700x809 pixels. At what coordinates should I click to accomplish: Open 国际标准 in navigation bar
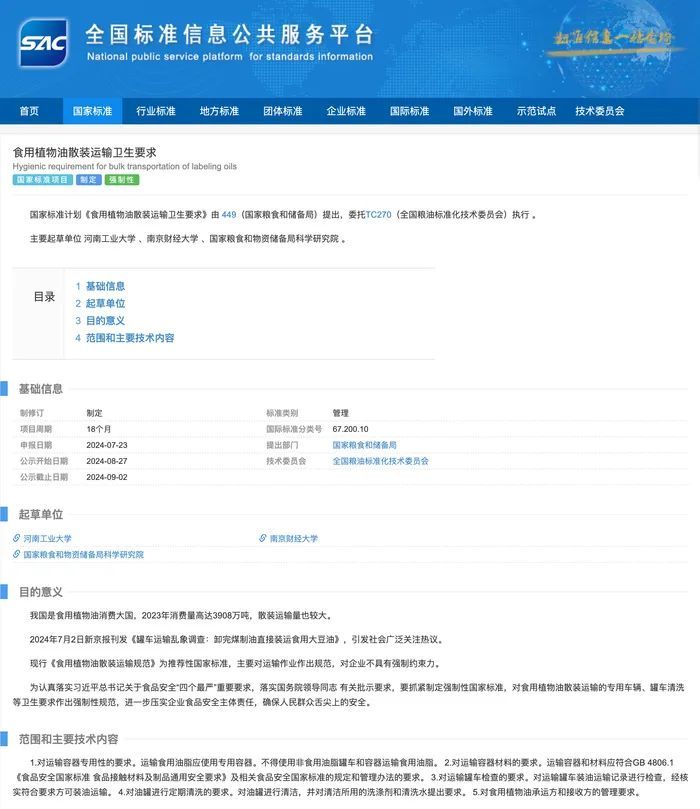click(x=409, y=111)
